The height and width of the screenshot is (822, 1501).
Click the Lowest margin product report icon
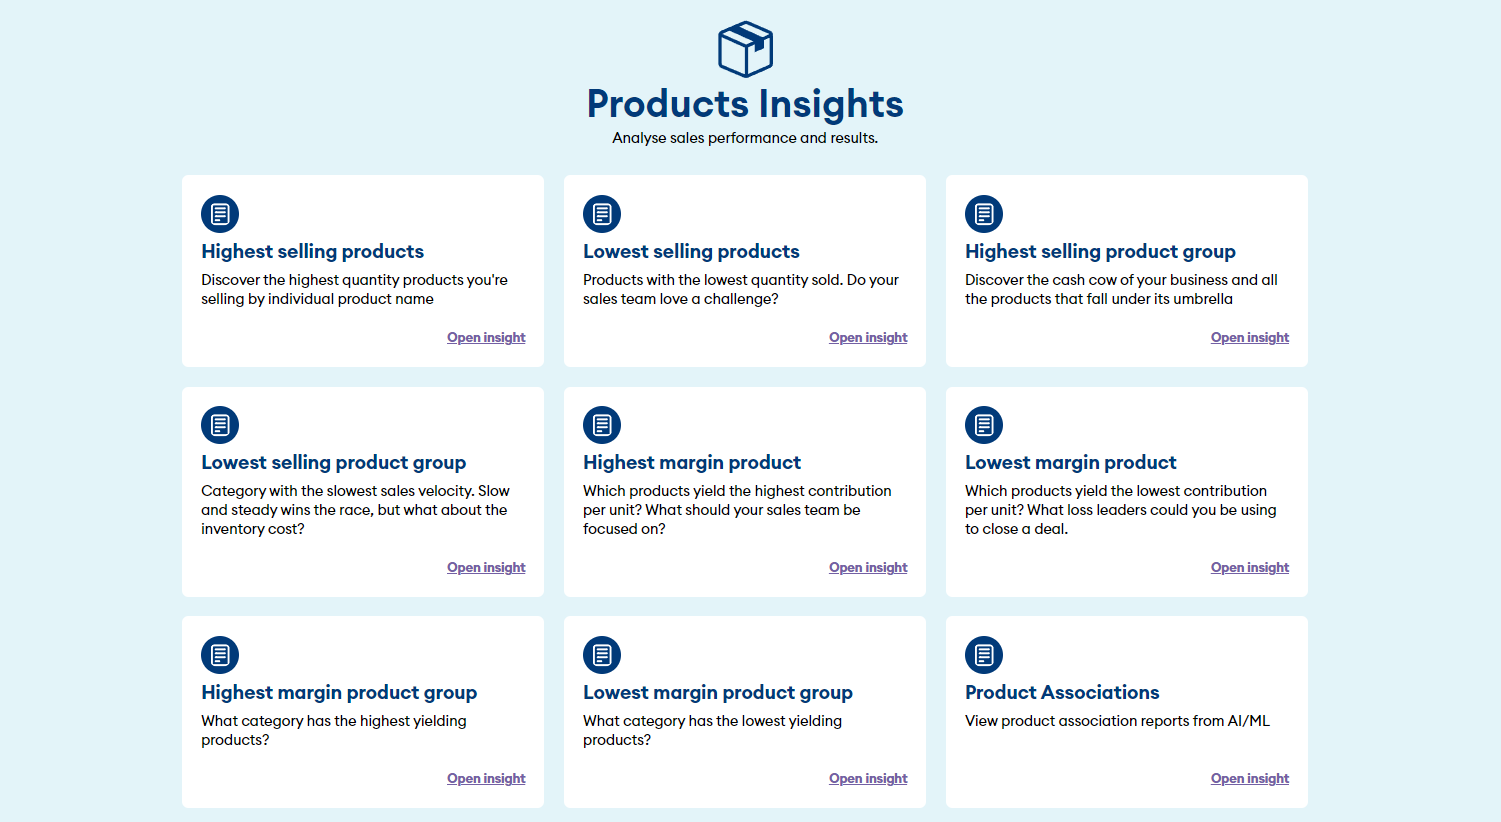tap(984, 425)
